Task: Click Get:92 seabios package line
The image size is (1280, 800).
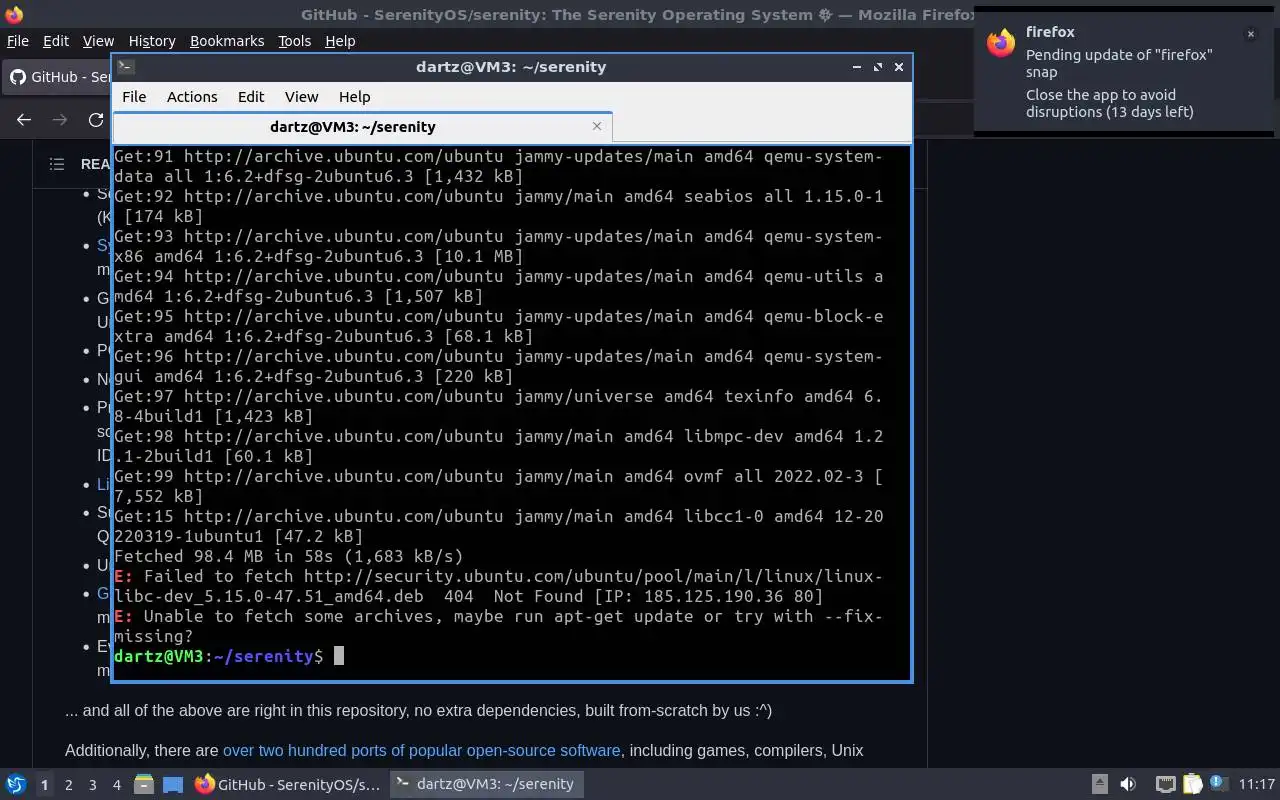Action: [x=498, y=206]
